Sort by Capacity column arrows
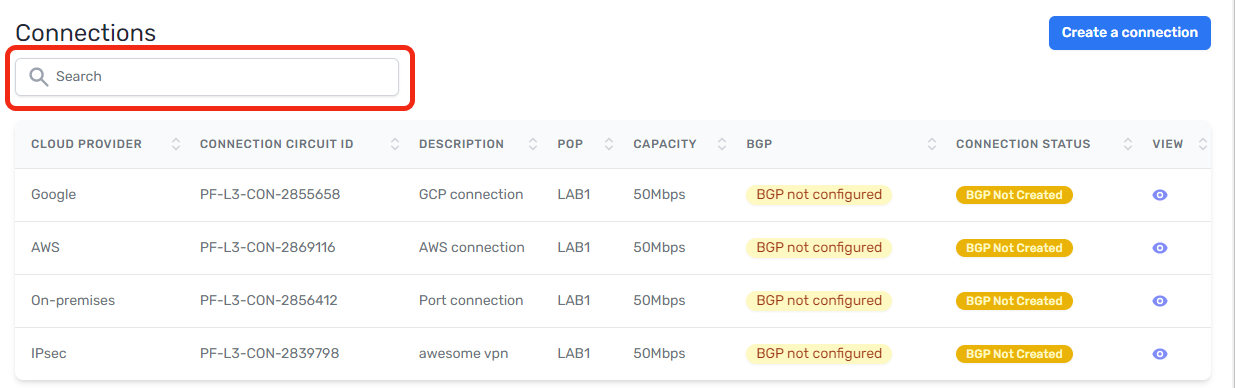Screen dimensions: 1235x388 (722, 144)
